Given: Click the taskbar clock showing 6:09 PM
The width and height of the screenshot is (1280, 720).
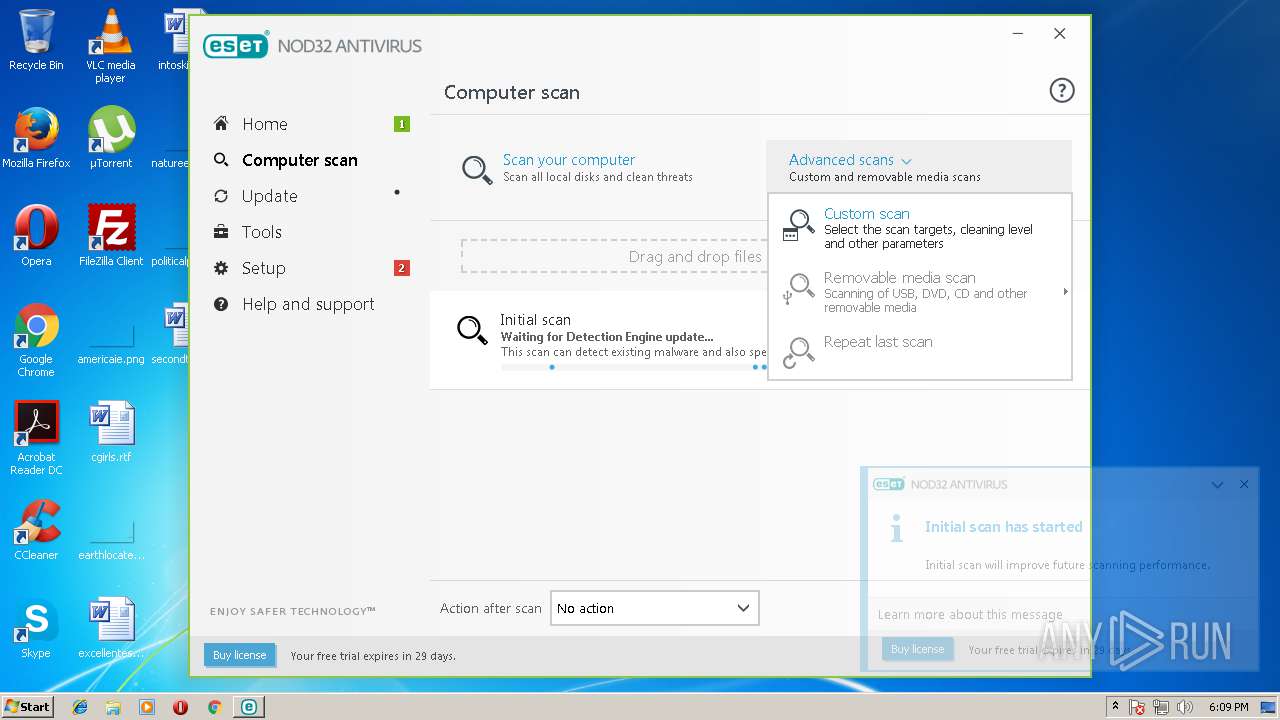Looking at the screenshot, I should 1228,707.
